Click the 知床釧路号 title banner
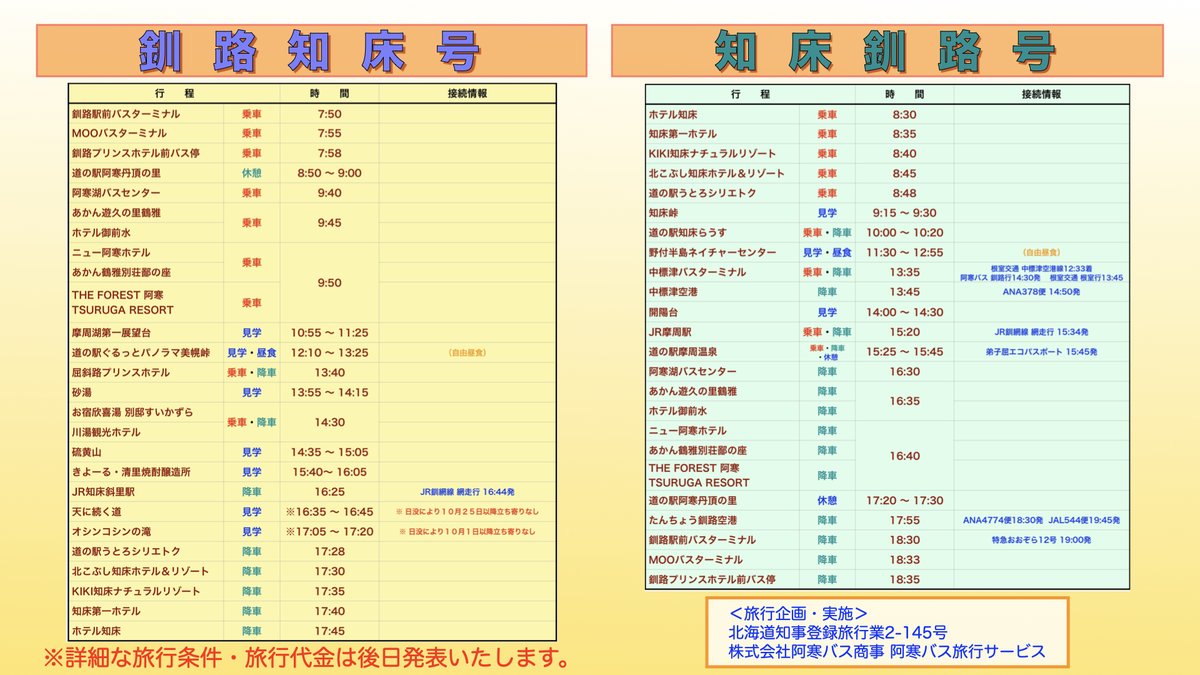This screenshot has height=675, width=1200. point(887,50)
